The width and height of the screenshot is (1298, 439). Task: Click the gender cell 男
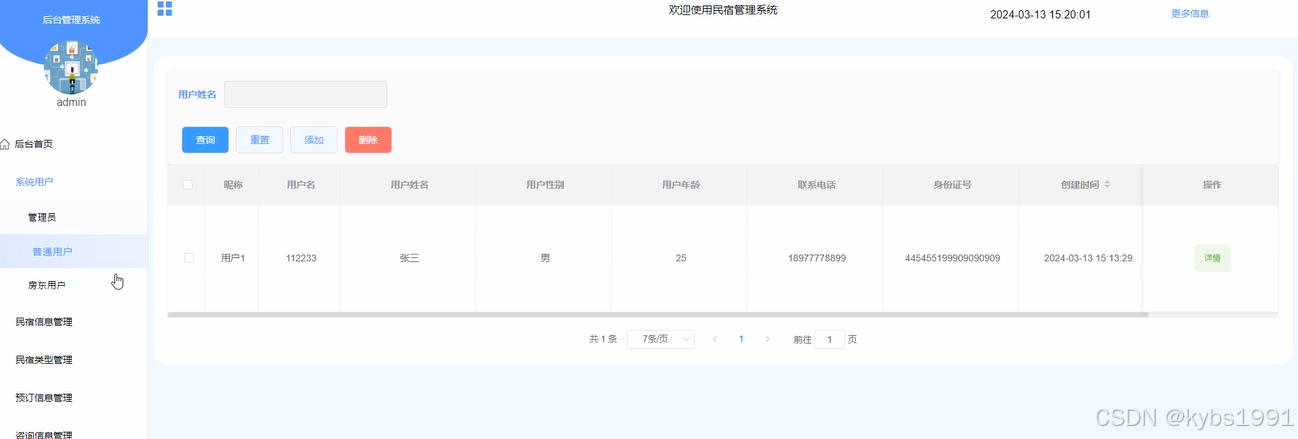(545, 258)
